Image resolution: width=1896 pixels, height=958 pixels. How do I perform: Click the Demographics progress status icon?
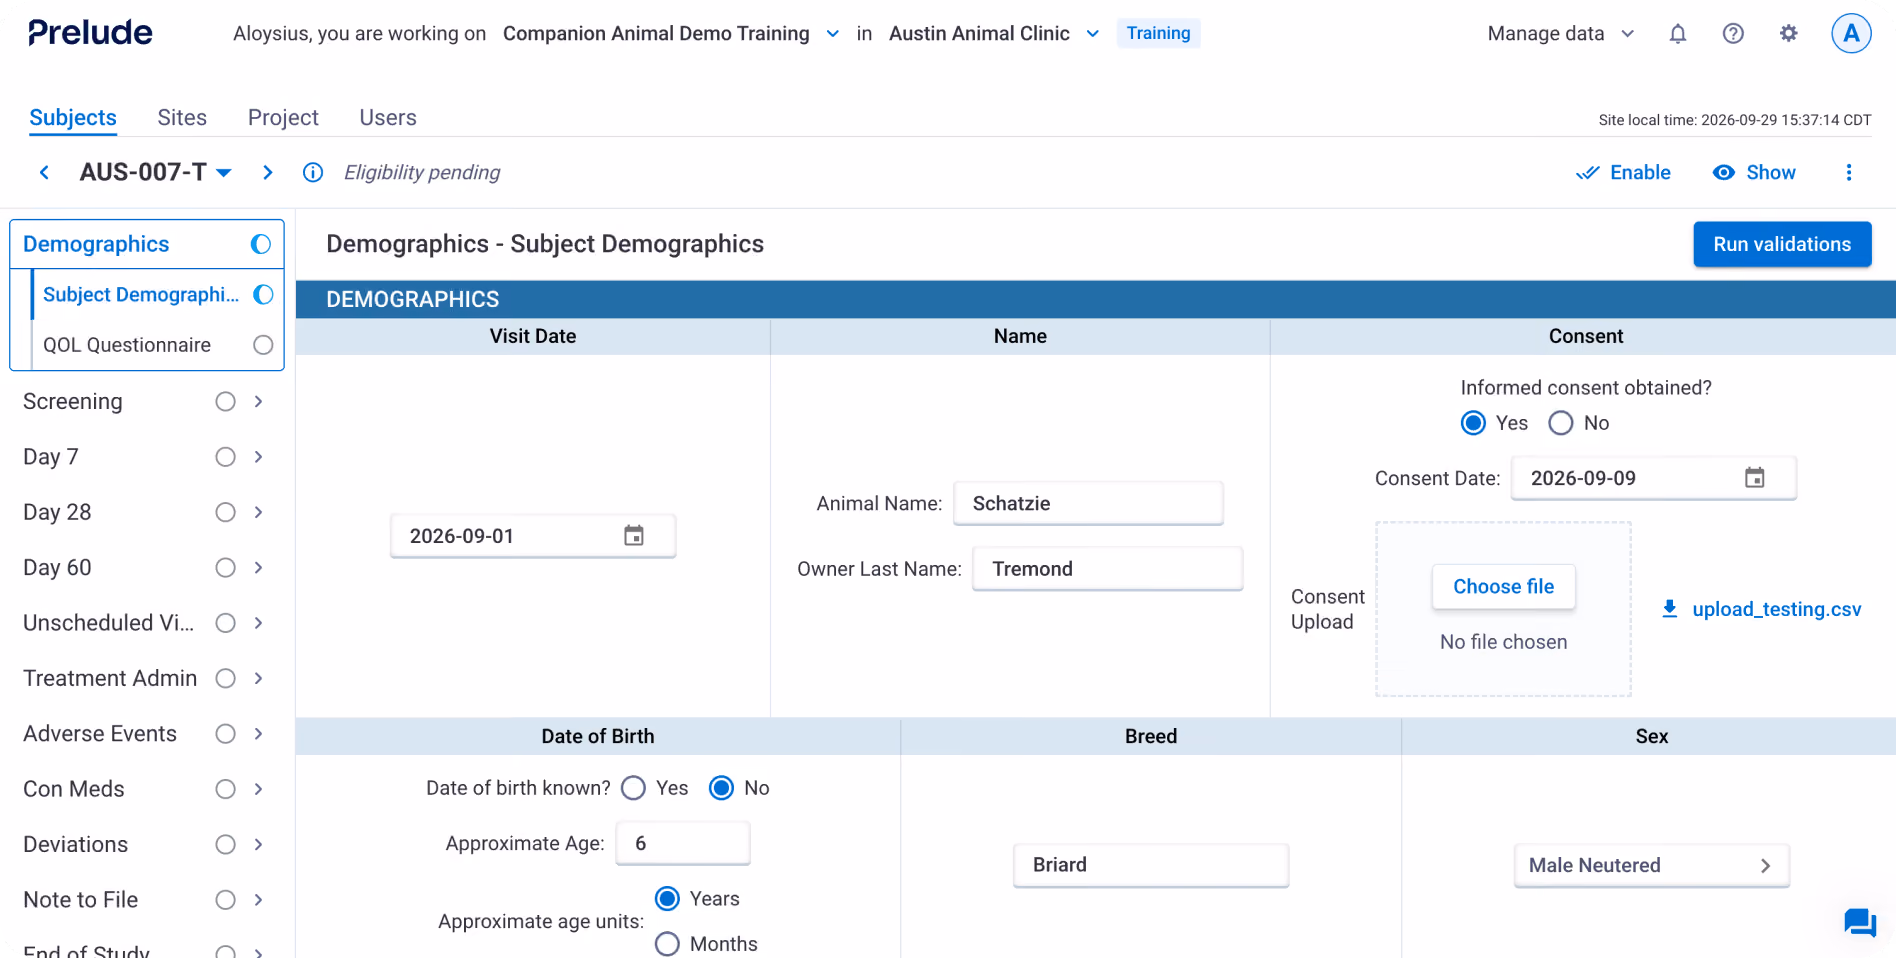[261, 244]
